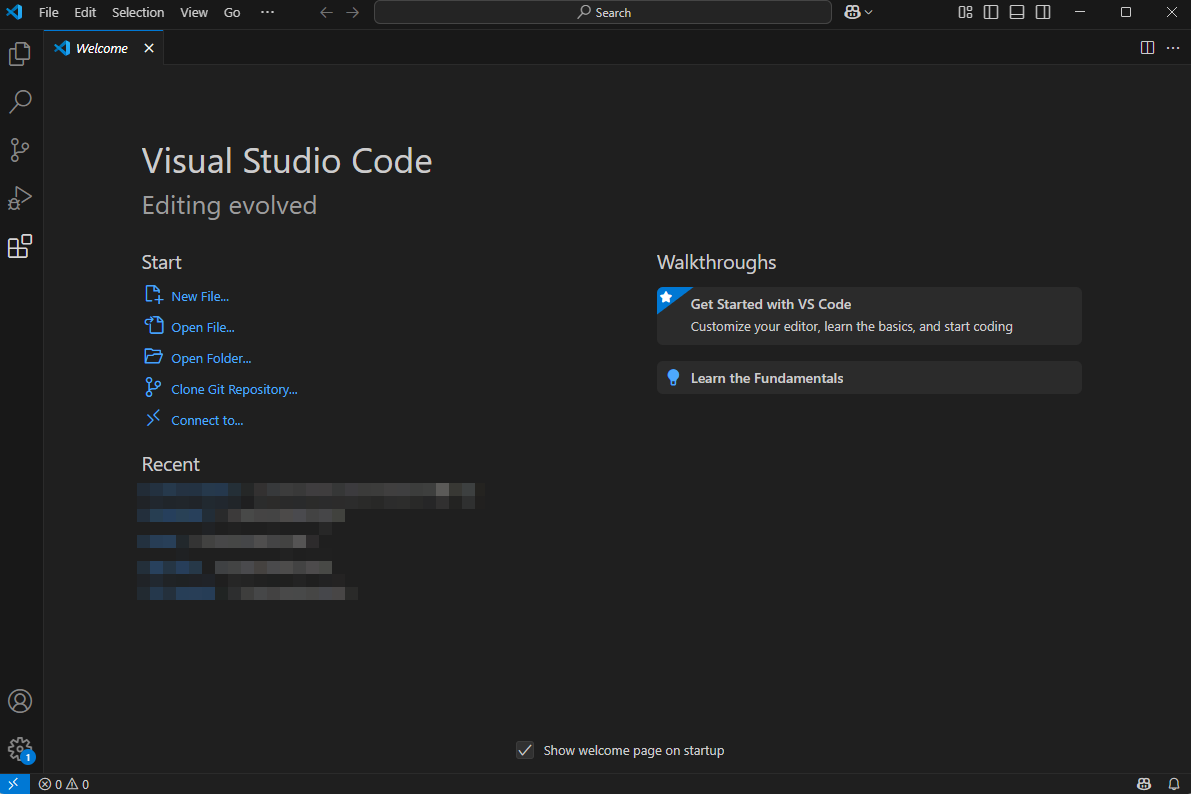The width and height of the screenshot is (1191, 794).
Task: Toggle the bottom Panel visibility
Action: click(1017, 12)
